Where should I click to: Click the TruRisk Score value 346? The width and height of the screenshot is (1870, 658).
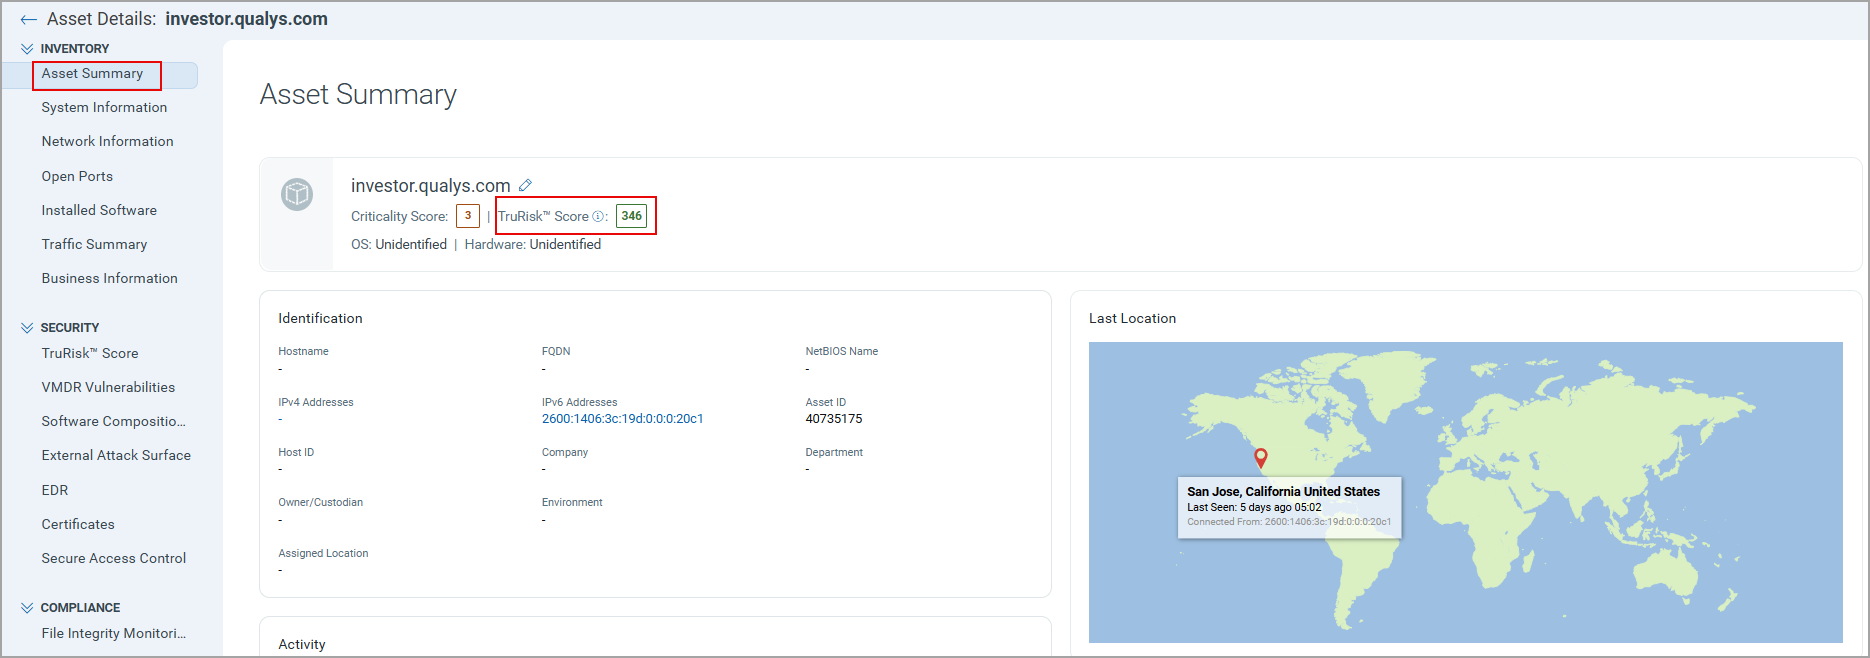coord(632,216)
